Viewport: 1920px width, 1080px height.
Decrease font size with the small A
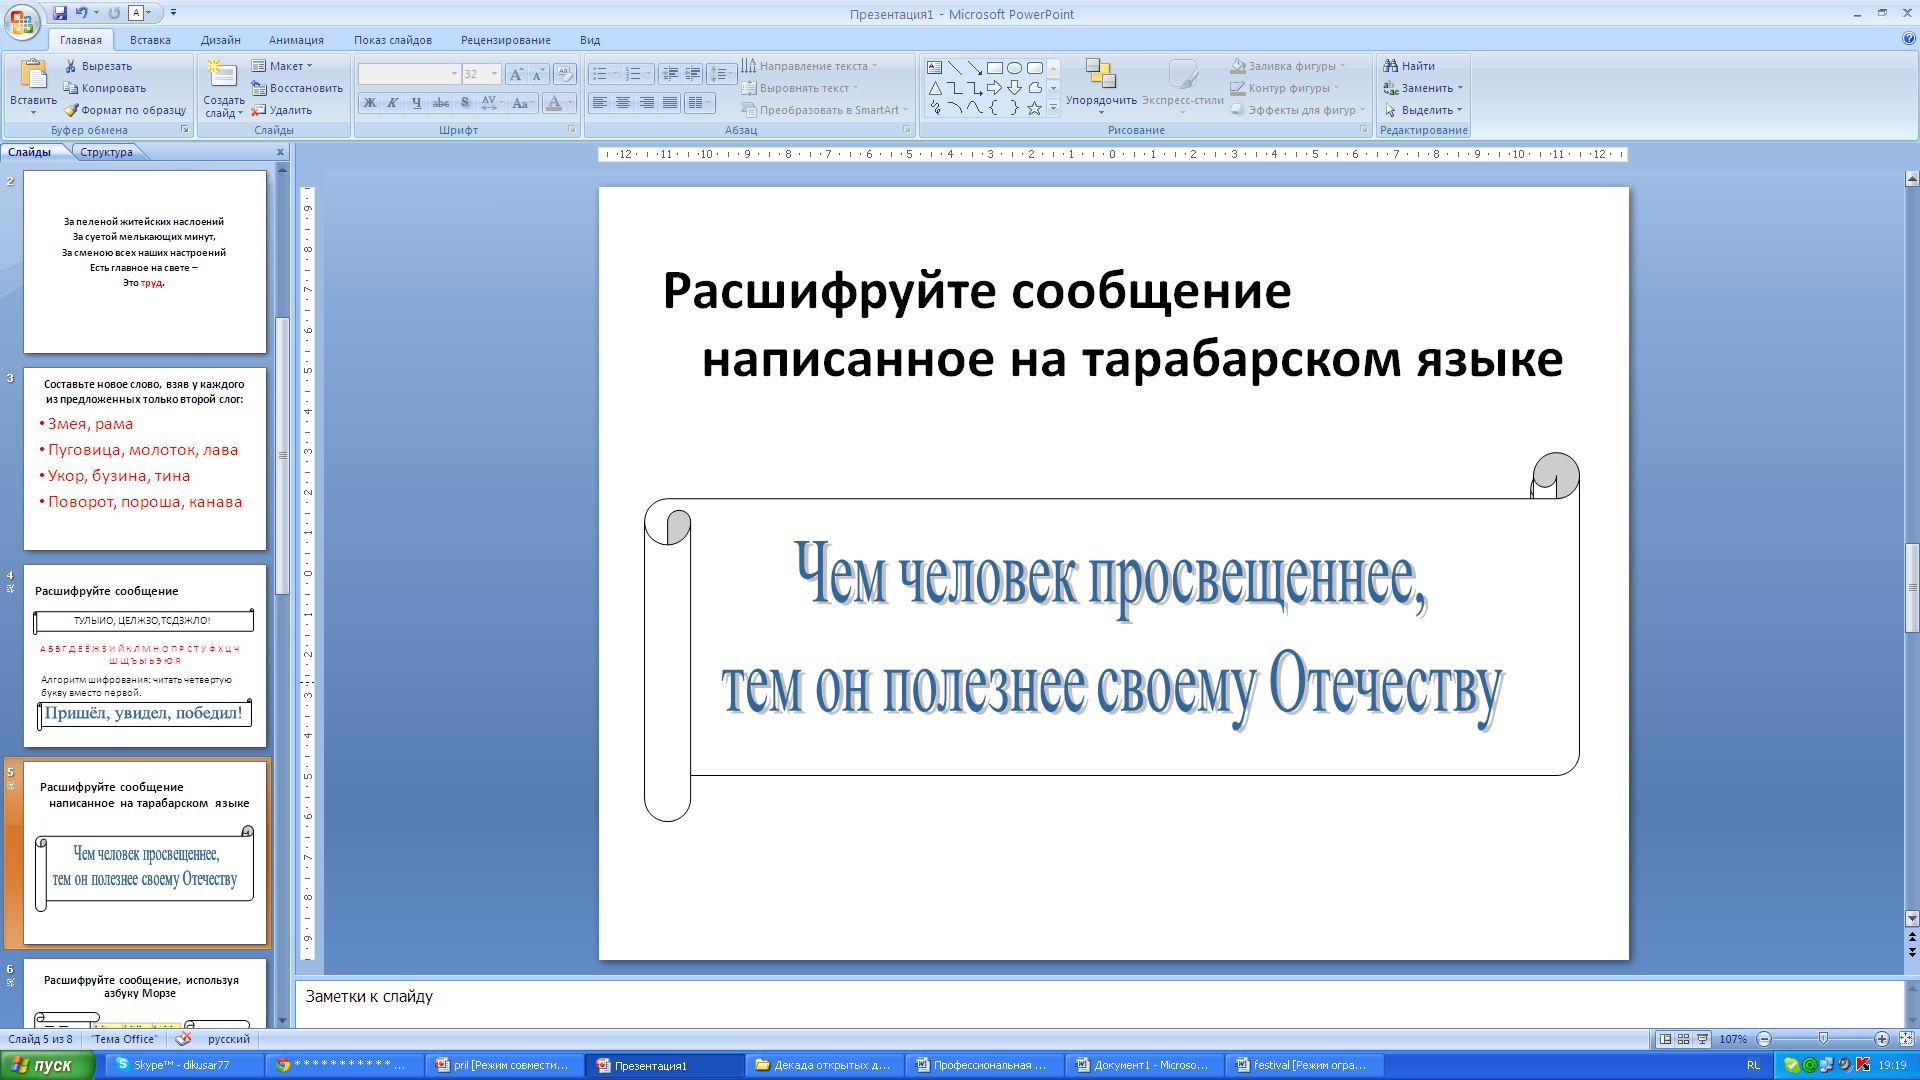tap(538, 75)
